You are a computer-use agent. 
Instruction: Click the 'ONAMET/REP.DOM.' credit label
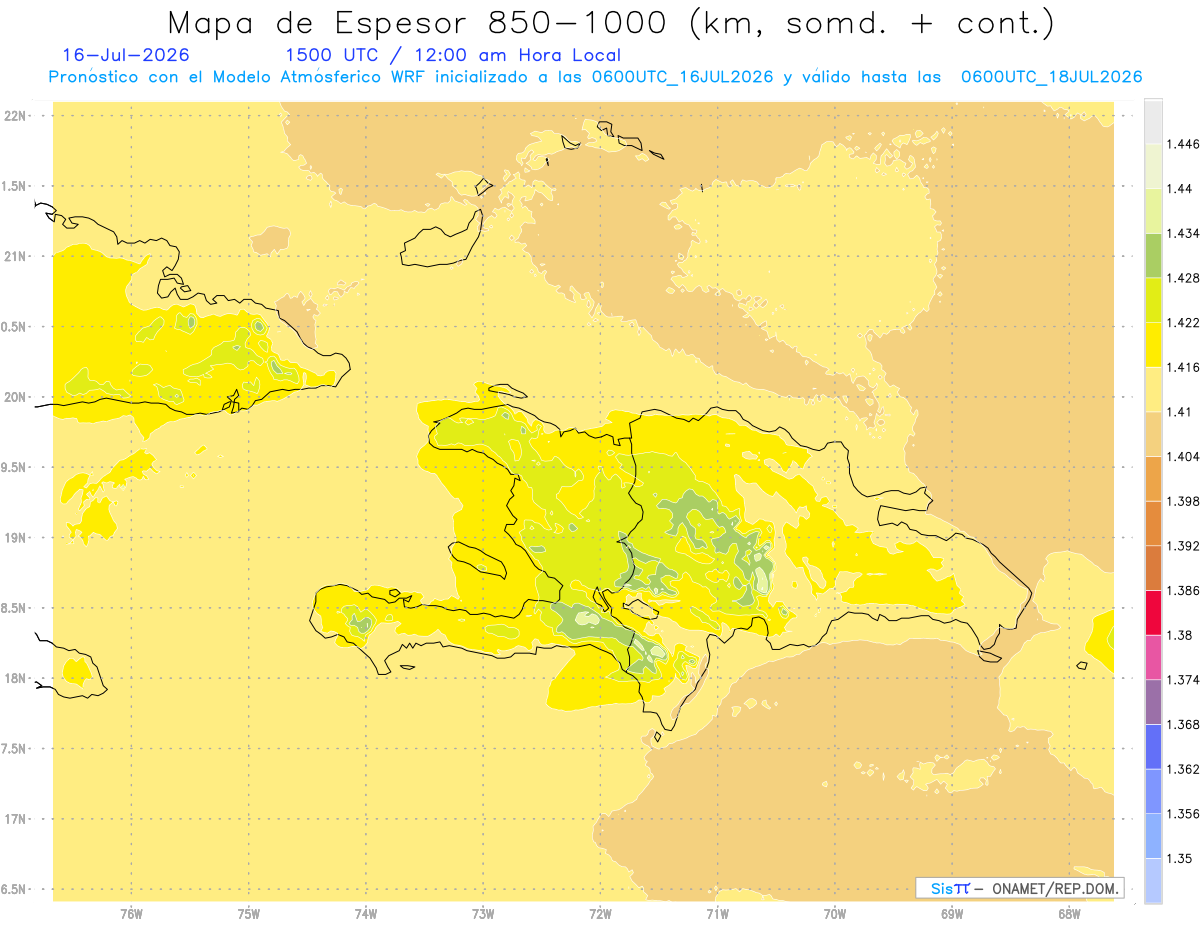coord(1057,888)
